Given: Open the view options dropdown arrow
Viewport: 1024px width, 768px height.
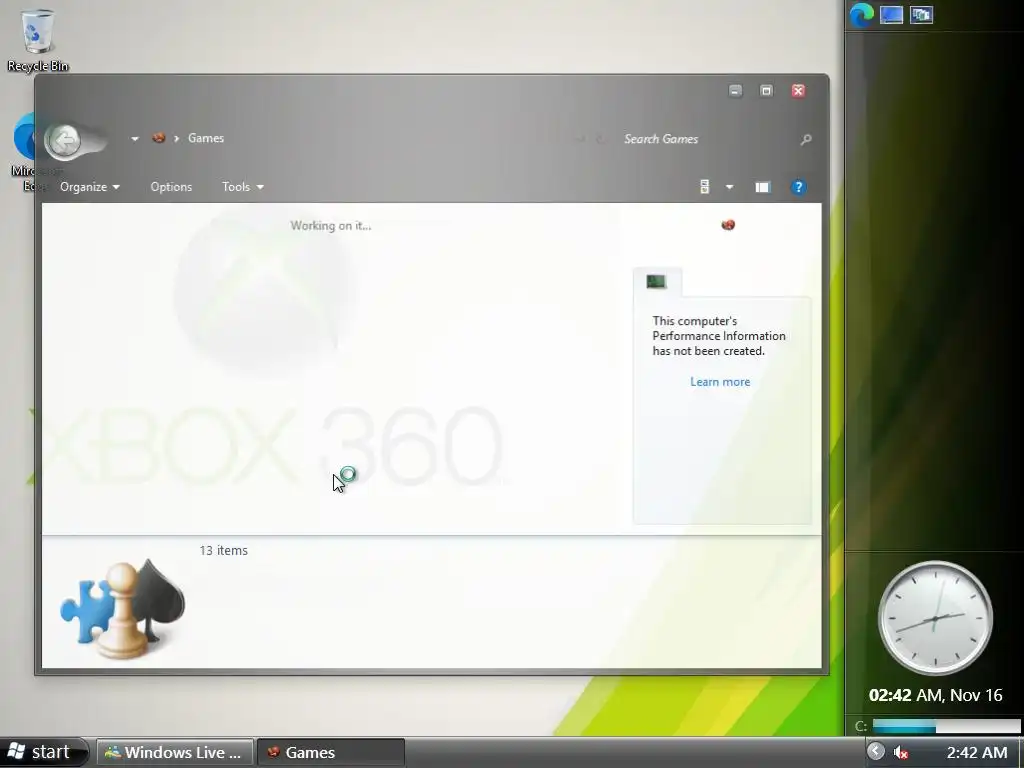Looking at the screenshot, I should click(729, 187).
